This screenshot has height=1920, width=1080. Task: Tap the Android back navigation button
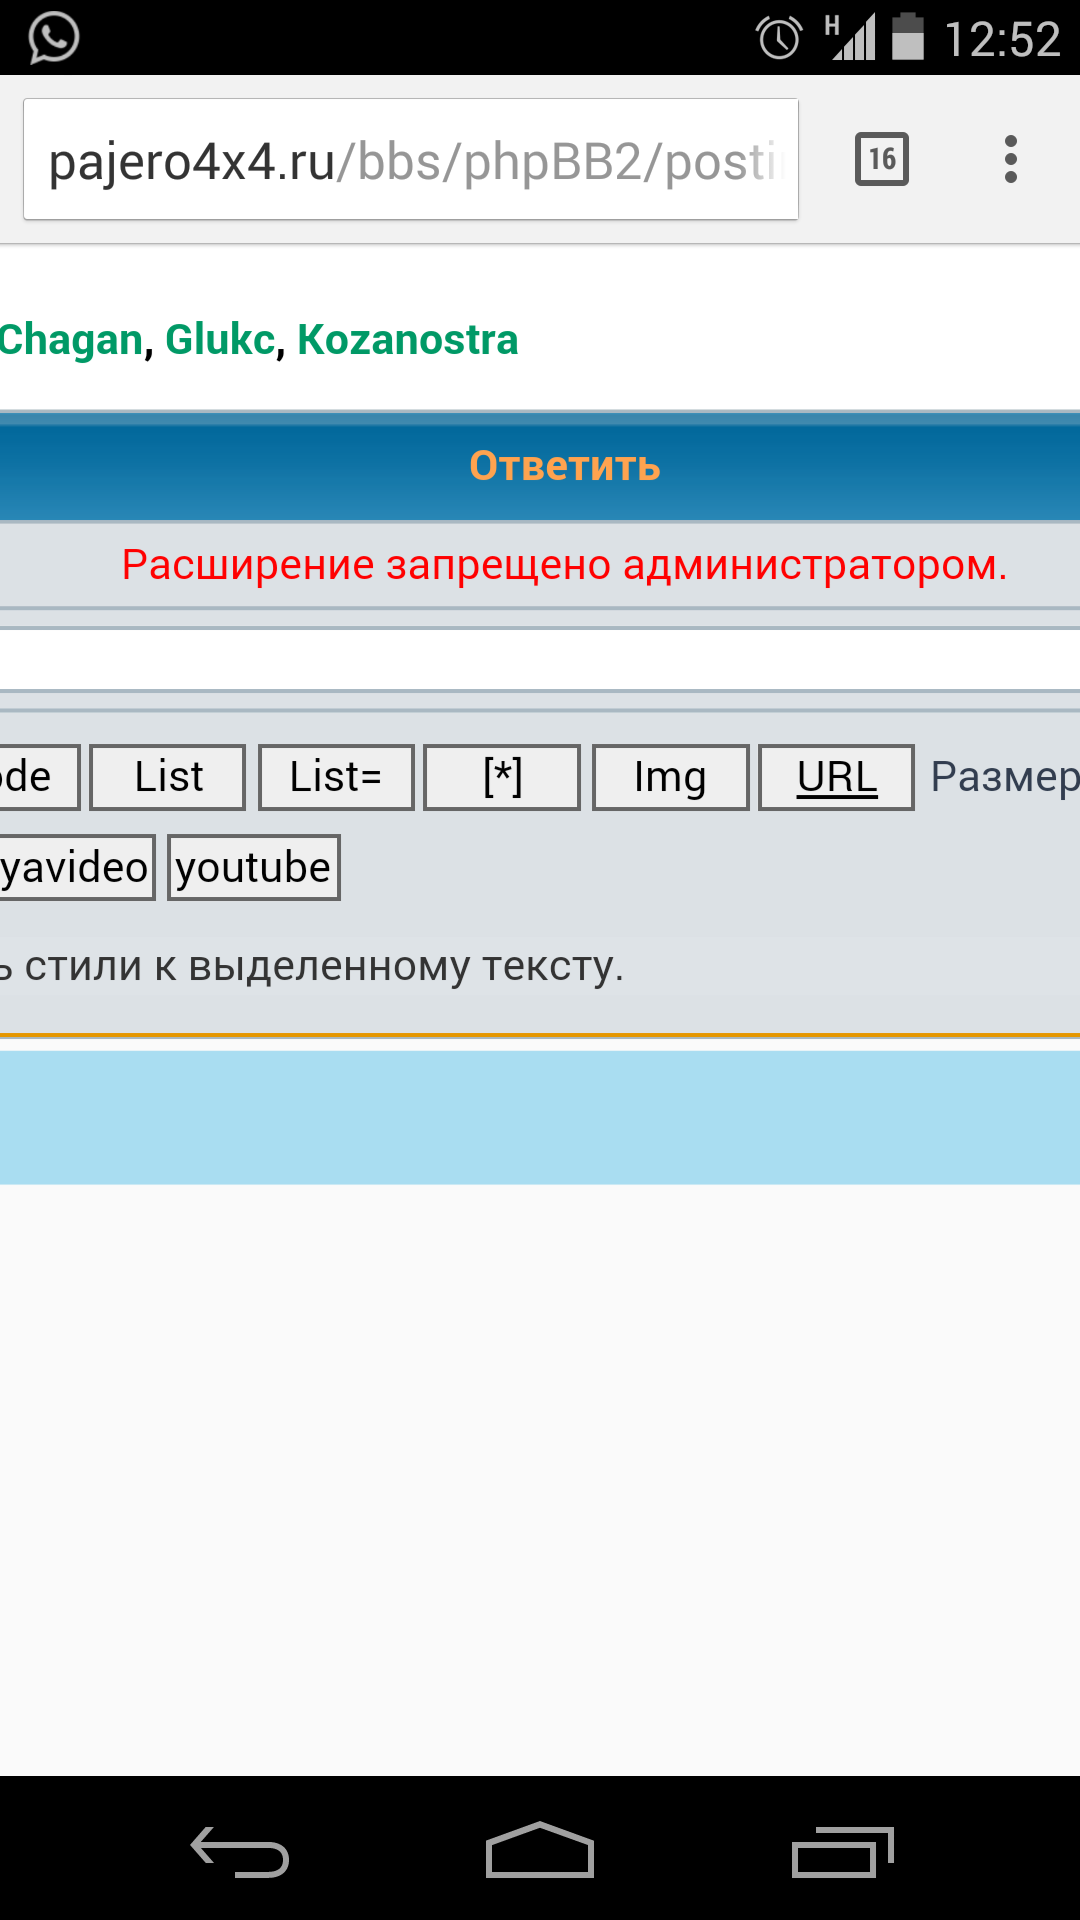pos(240,1851)
